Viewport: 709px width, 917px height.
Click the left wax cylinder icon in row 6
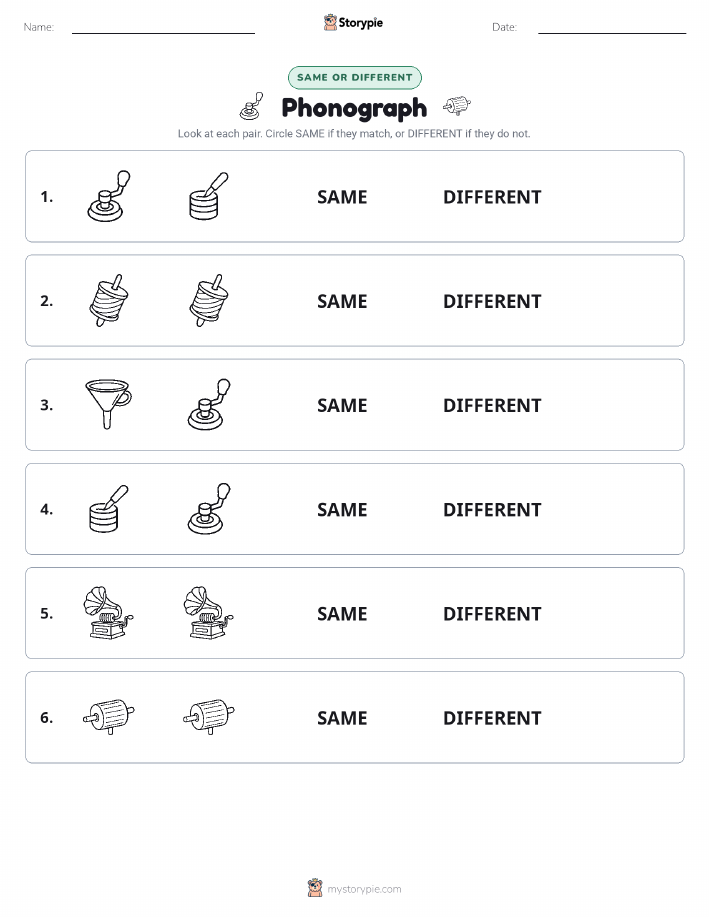[109, 716]
